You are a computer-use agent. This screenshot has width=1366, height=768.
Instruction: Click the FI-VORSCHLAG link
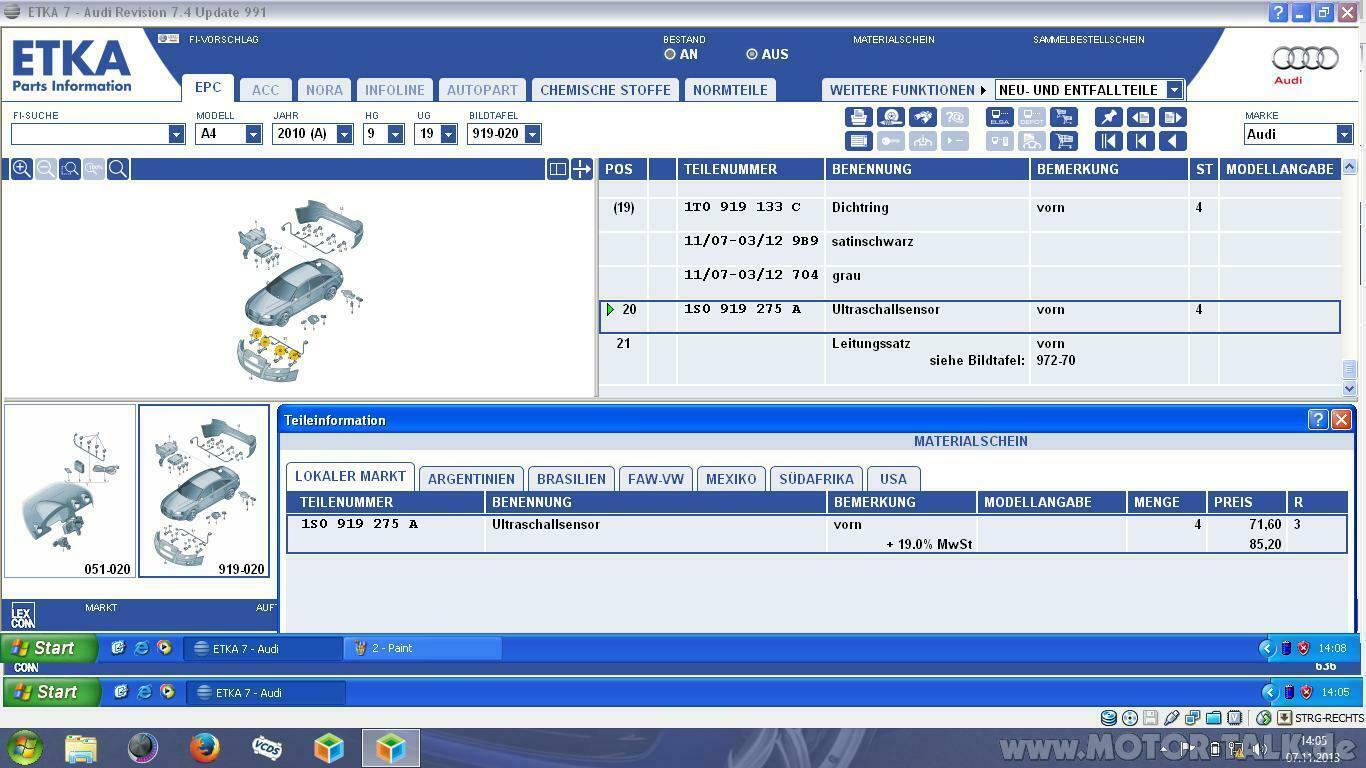[222, 40]
